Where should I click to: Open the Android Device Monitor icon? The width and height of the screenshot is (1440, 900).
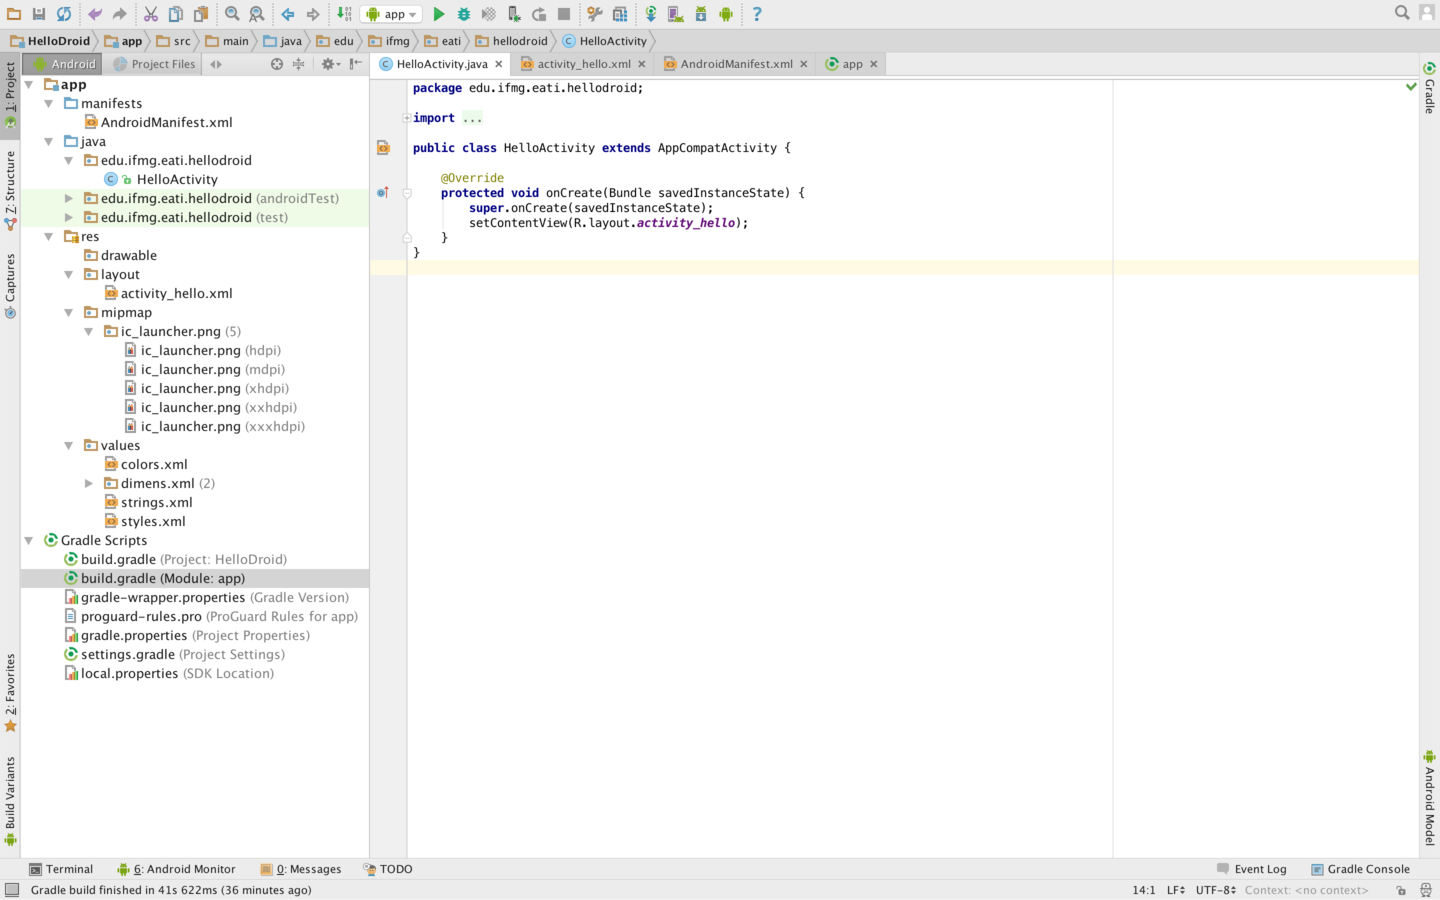click(x=726, y=14)
